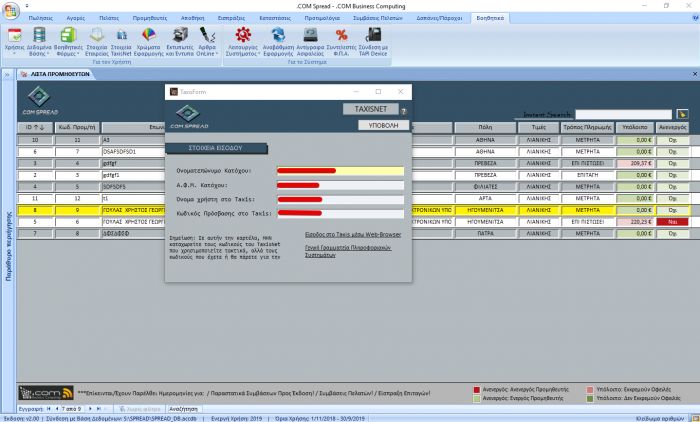
Task: Go to last record in navigator
Action: coord(99,409)
